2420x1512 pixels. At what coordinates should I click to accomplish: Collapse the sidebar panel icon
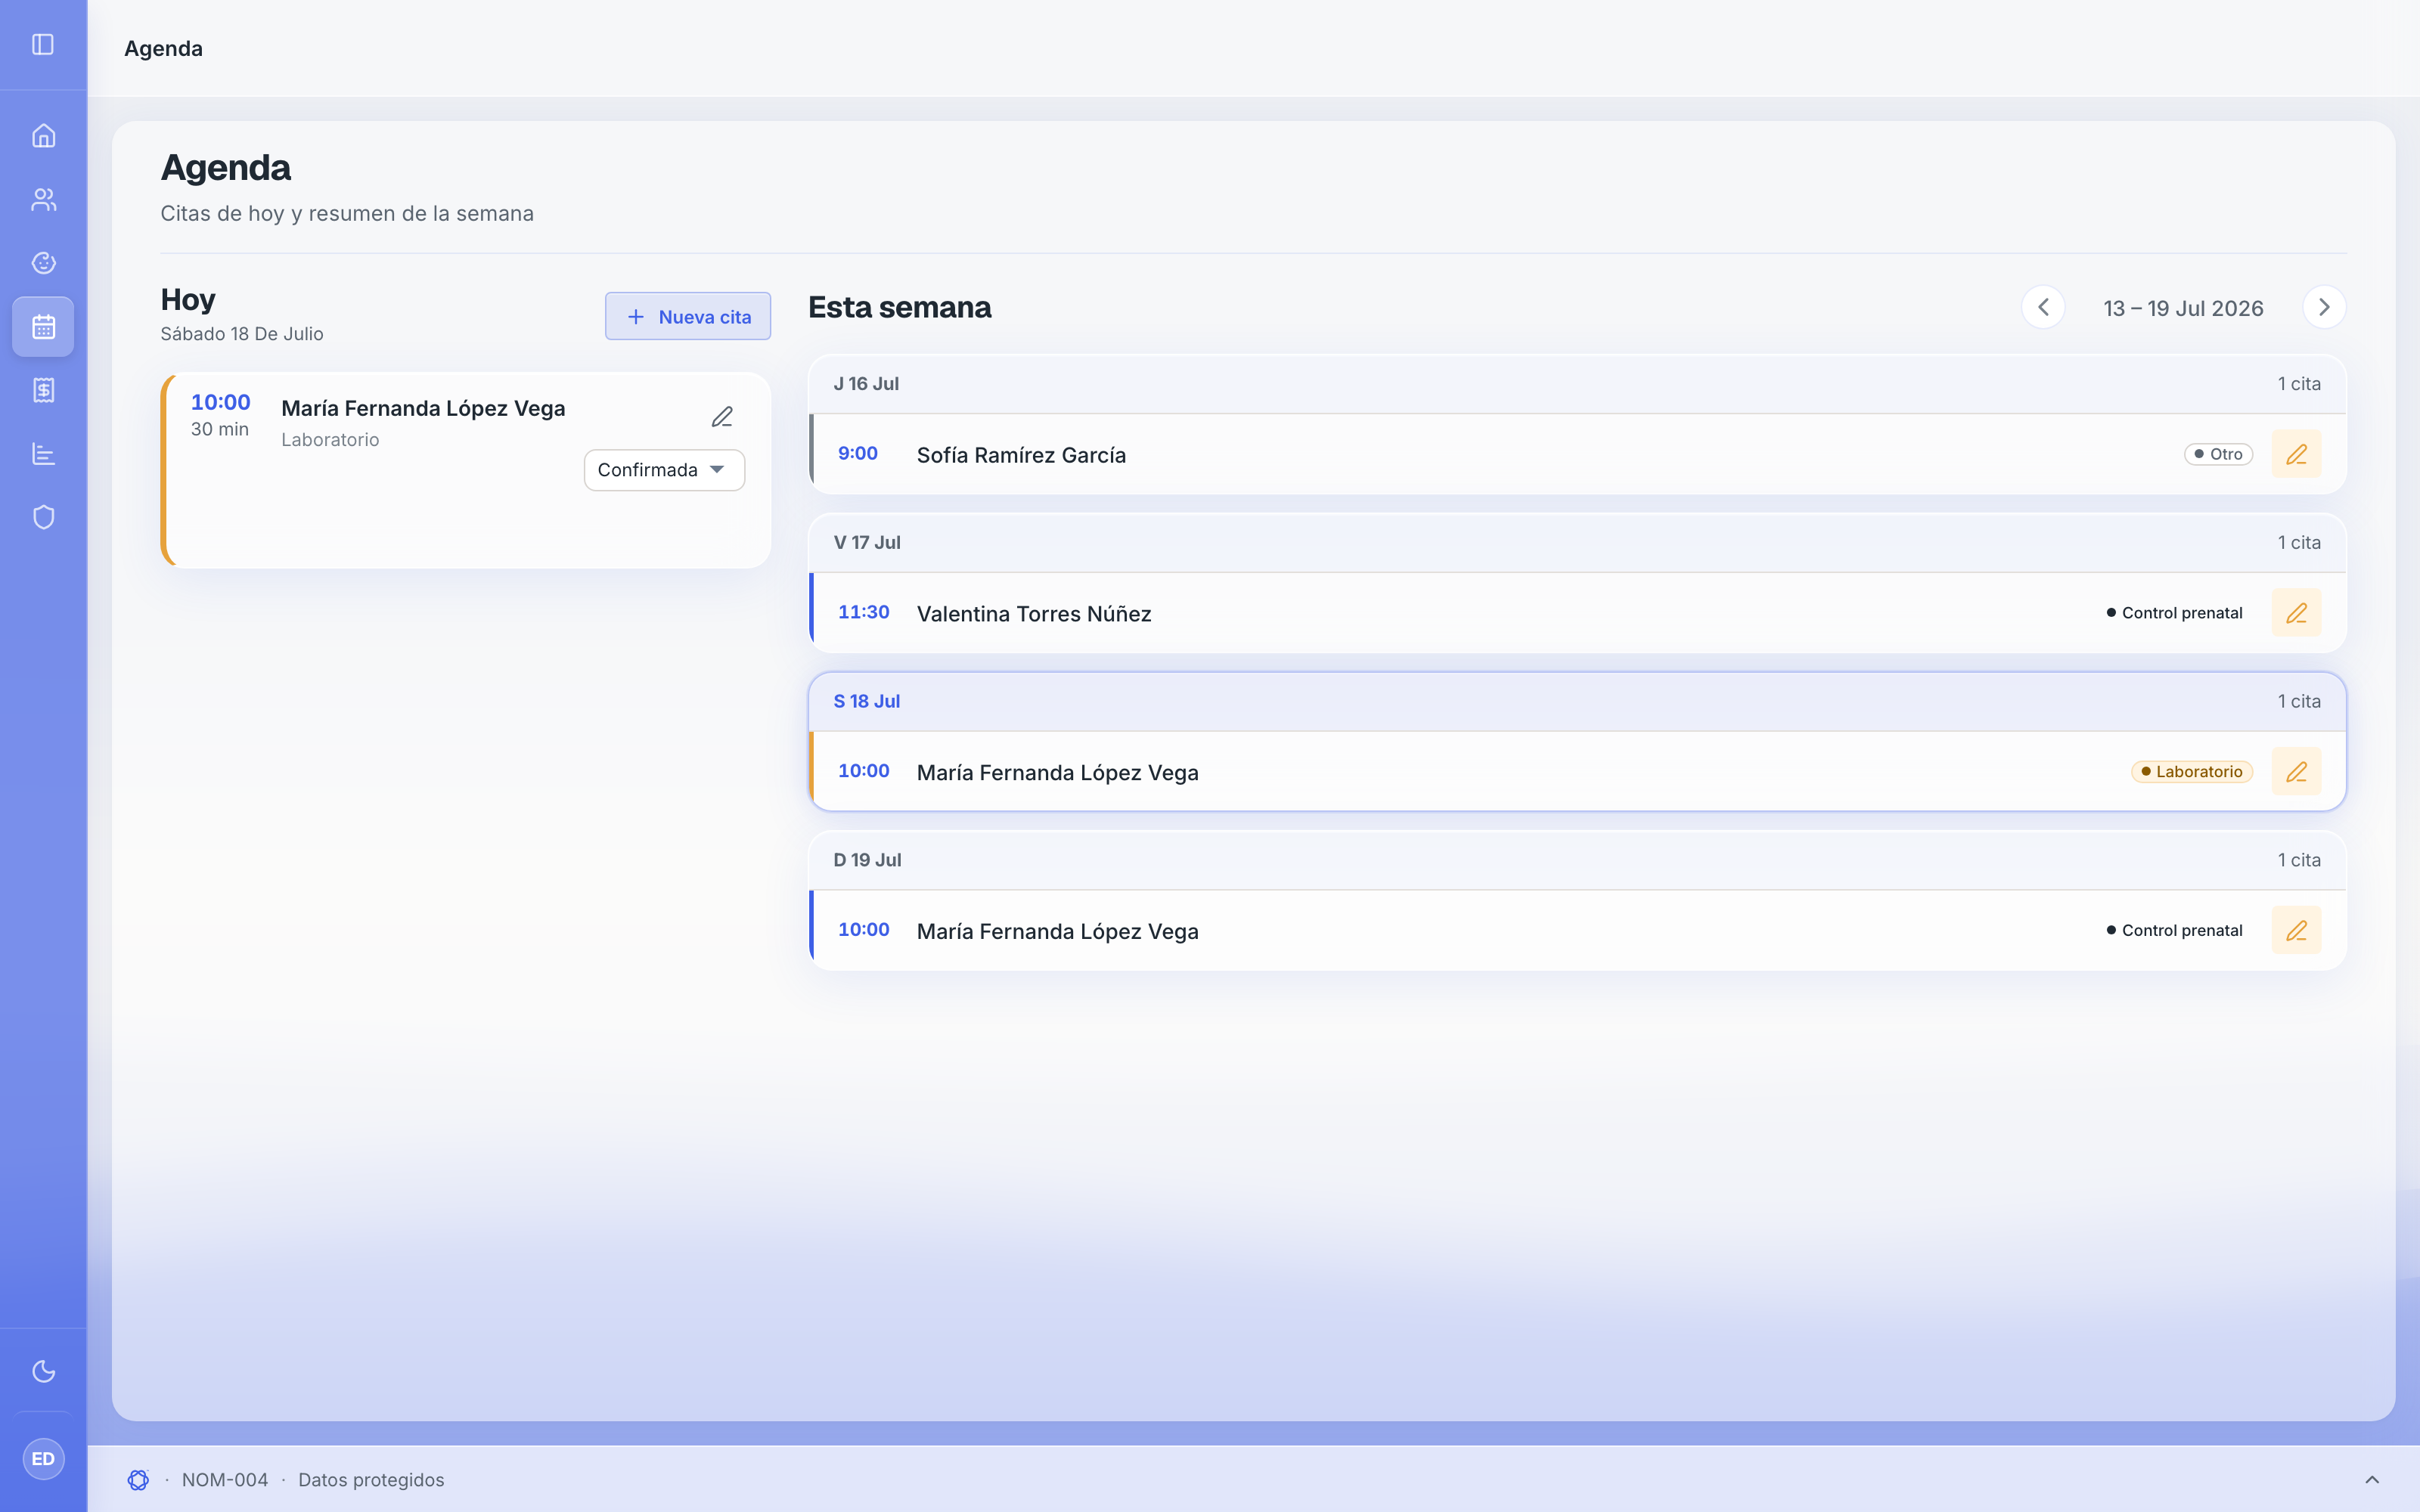[x=43, y=44]
